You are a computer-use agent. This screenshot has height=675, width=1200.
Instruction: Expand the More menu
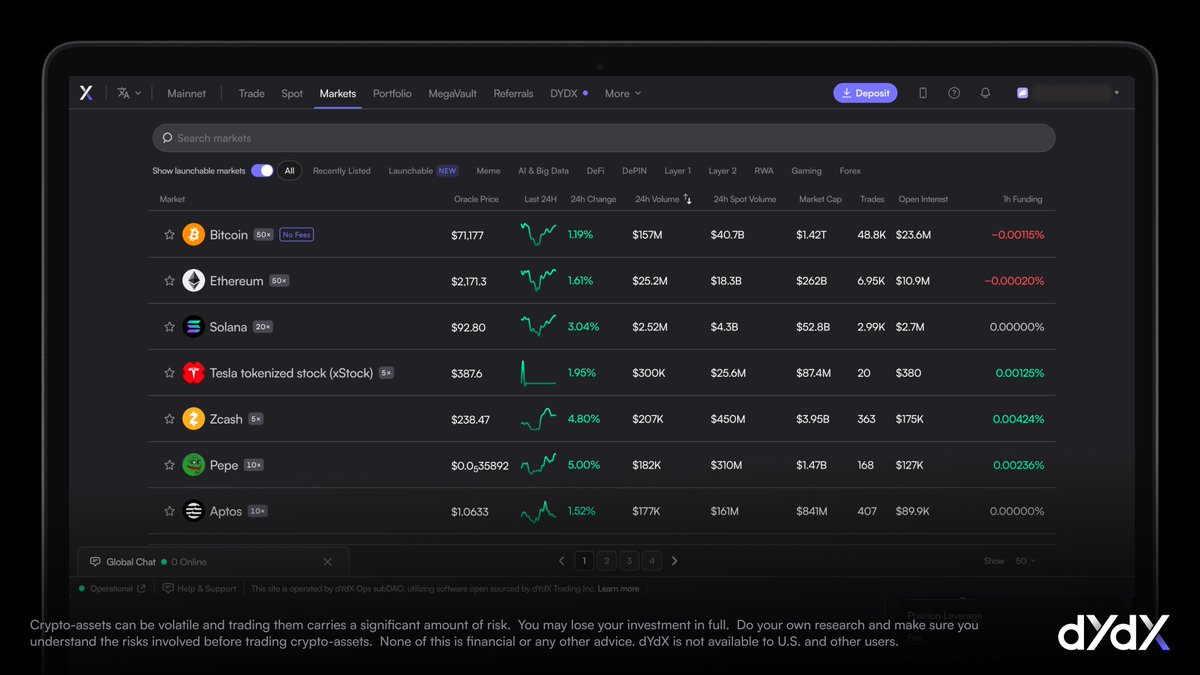(x=623, y=93)
